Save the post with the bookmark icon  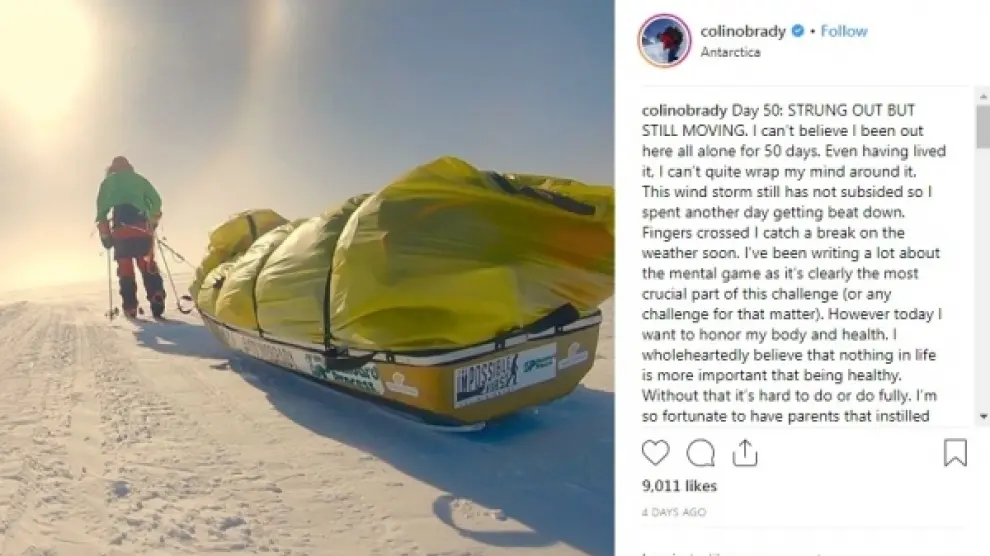pos(955,452)
